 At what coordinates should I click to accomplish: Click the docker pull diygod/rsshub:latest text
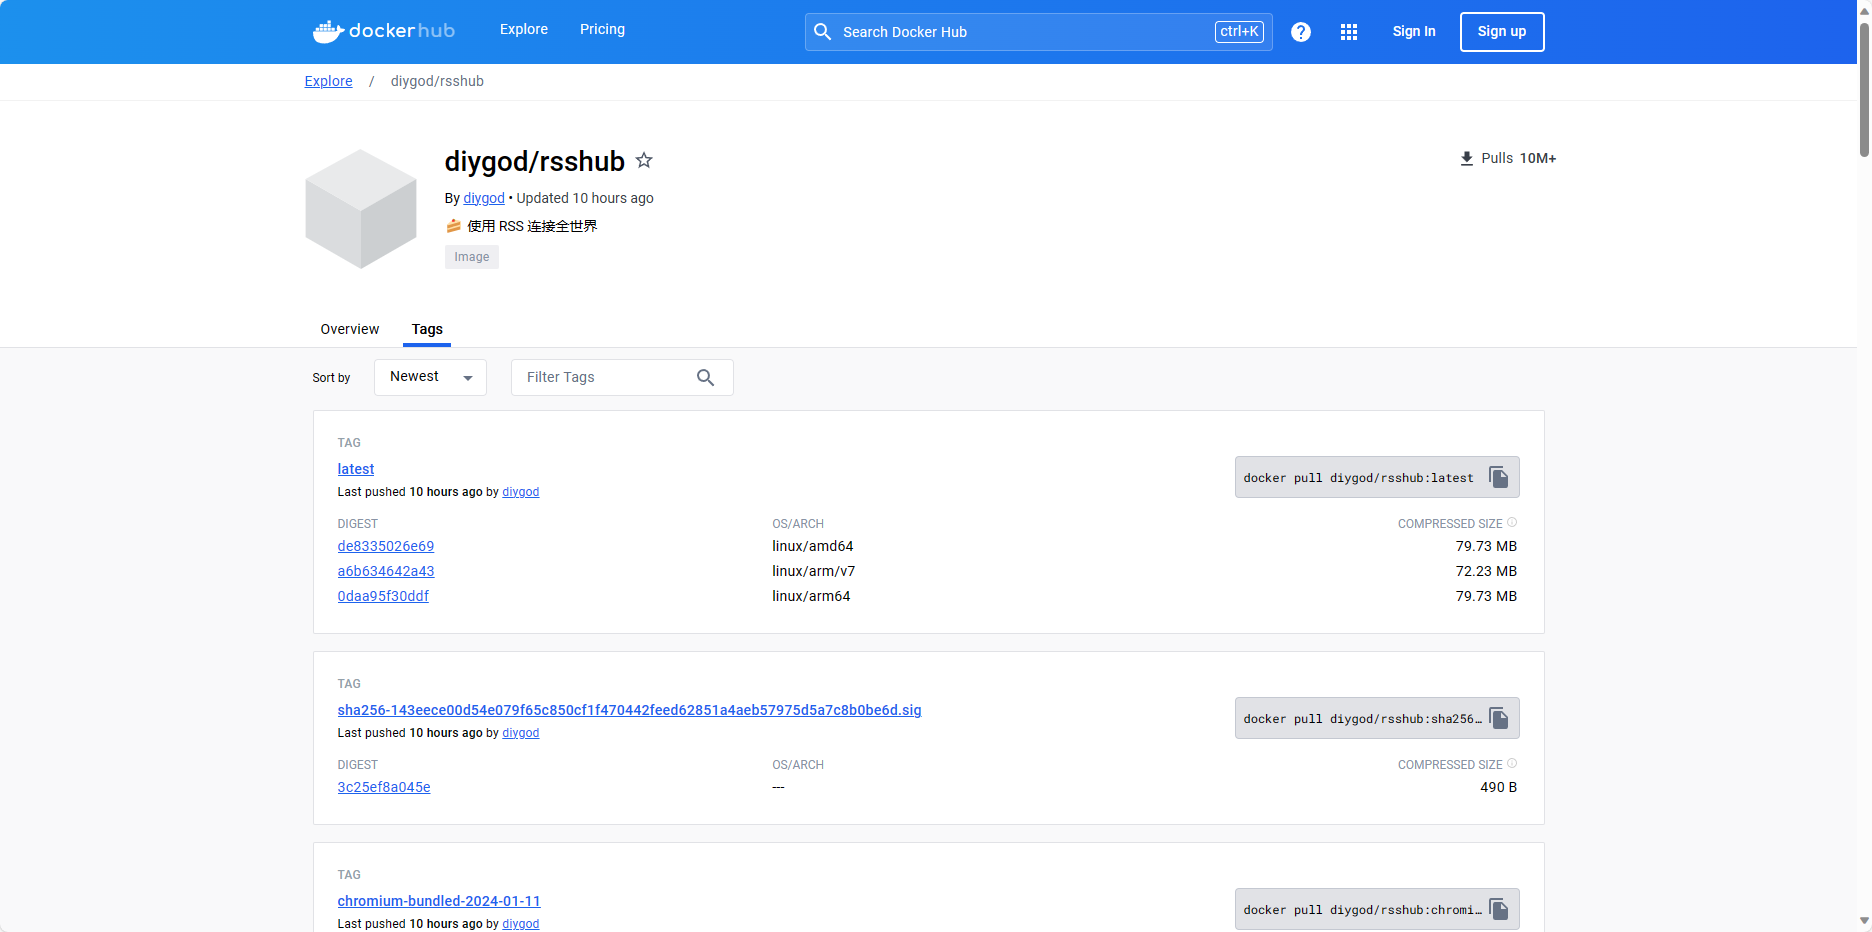(x=1358, y=478)
